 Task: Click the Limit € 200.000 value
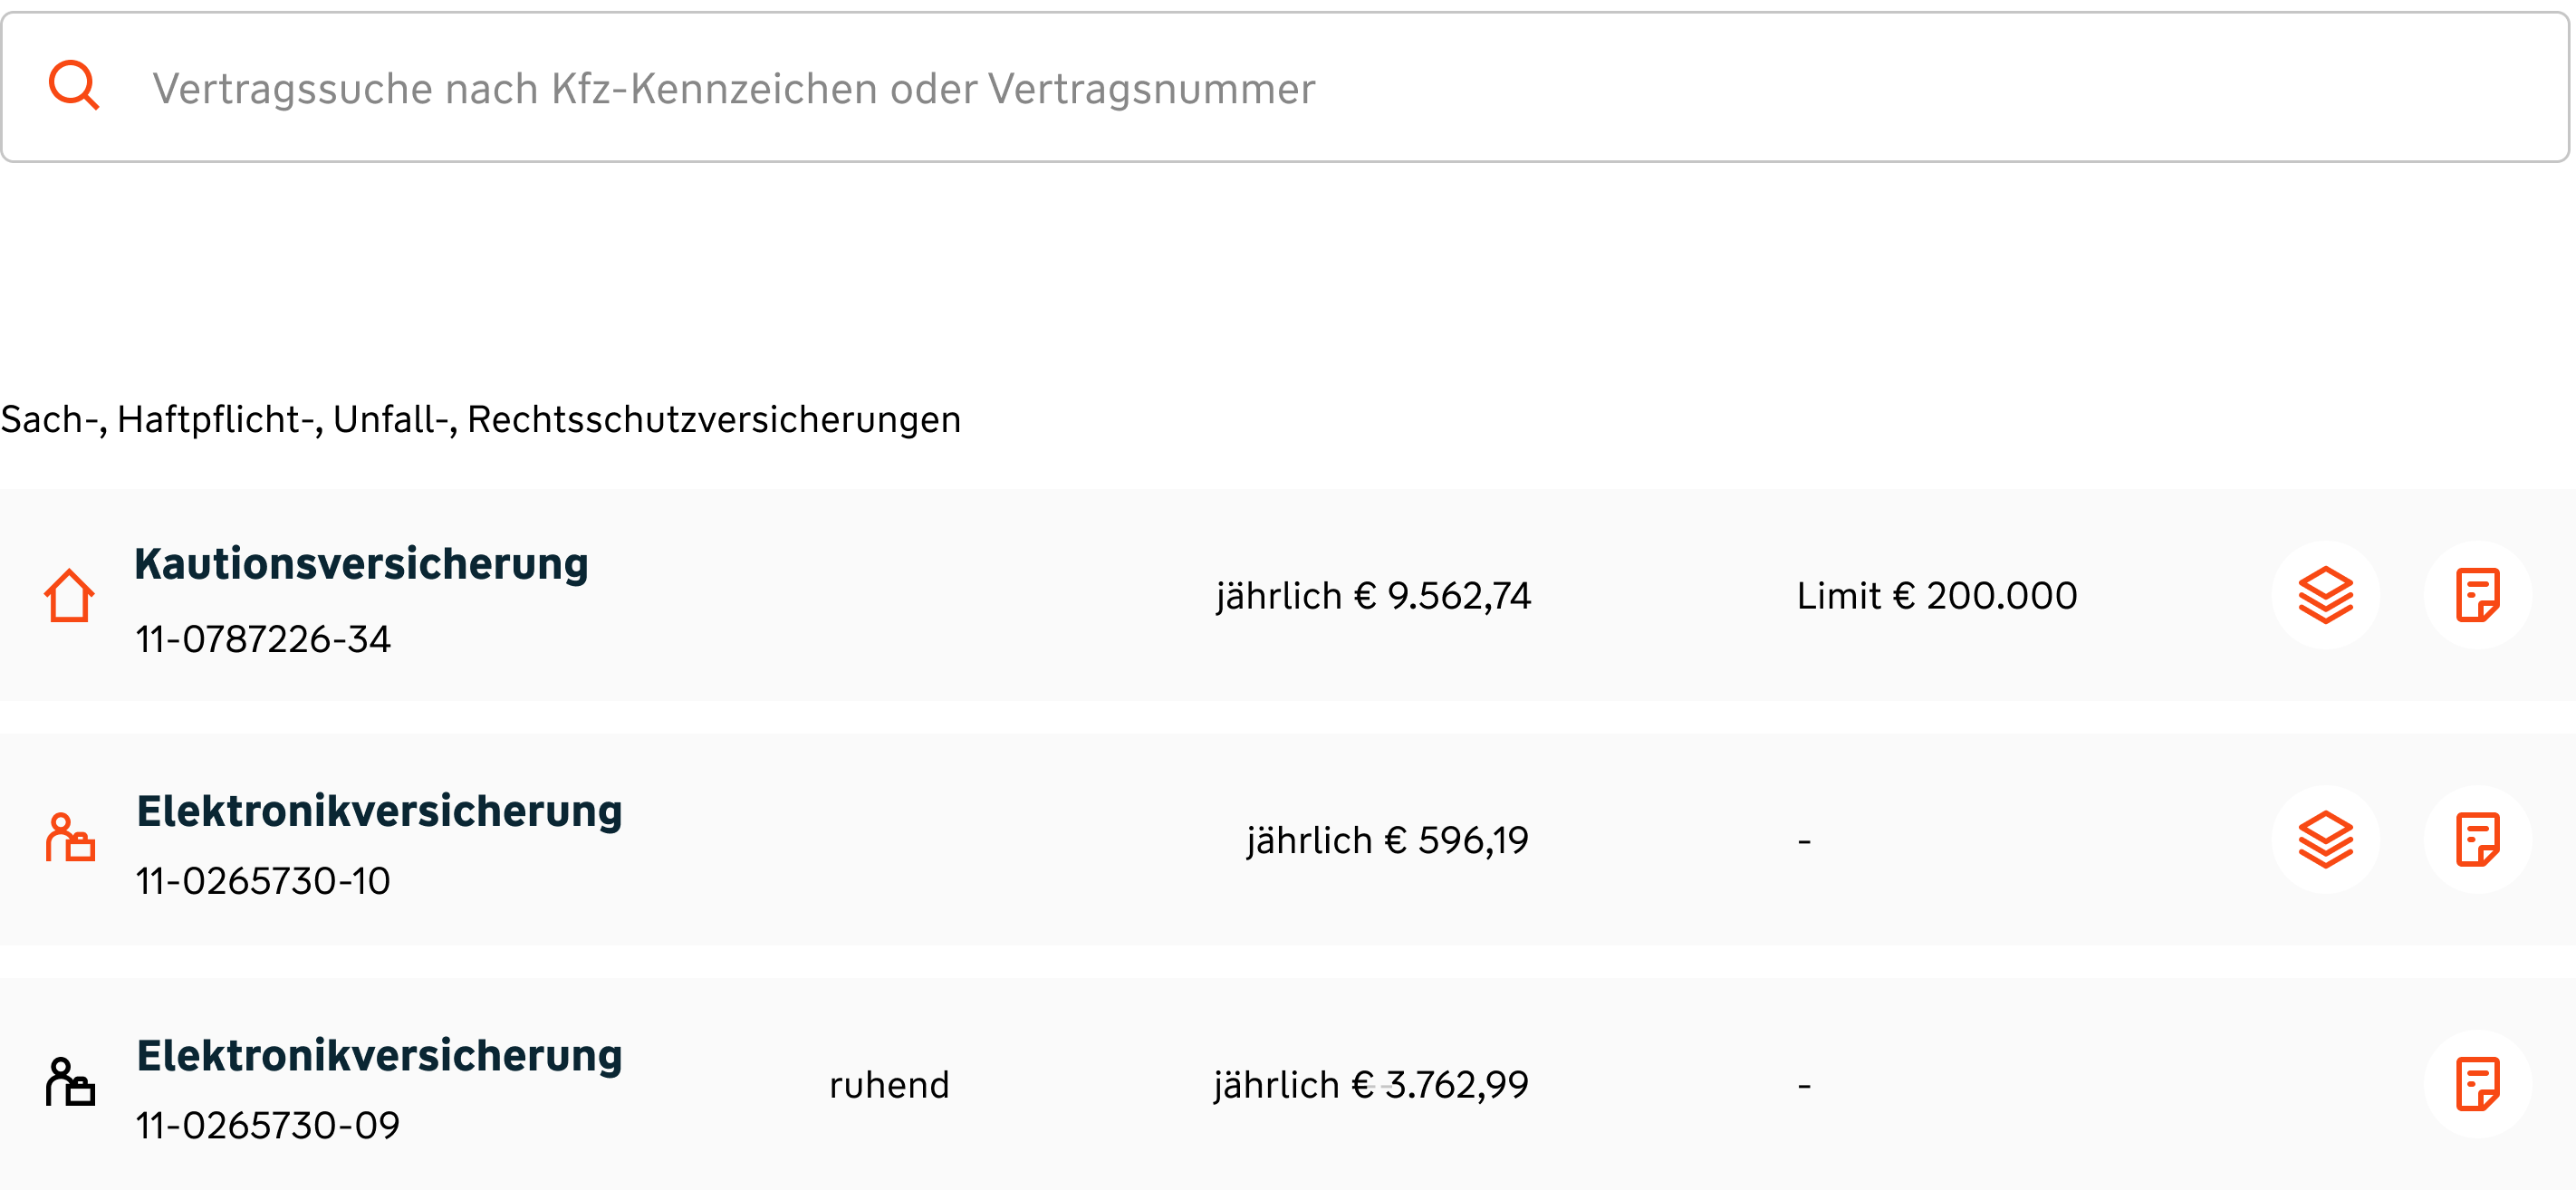pyautogui.click(x=1937, y=596)
